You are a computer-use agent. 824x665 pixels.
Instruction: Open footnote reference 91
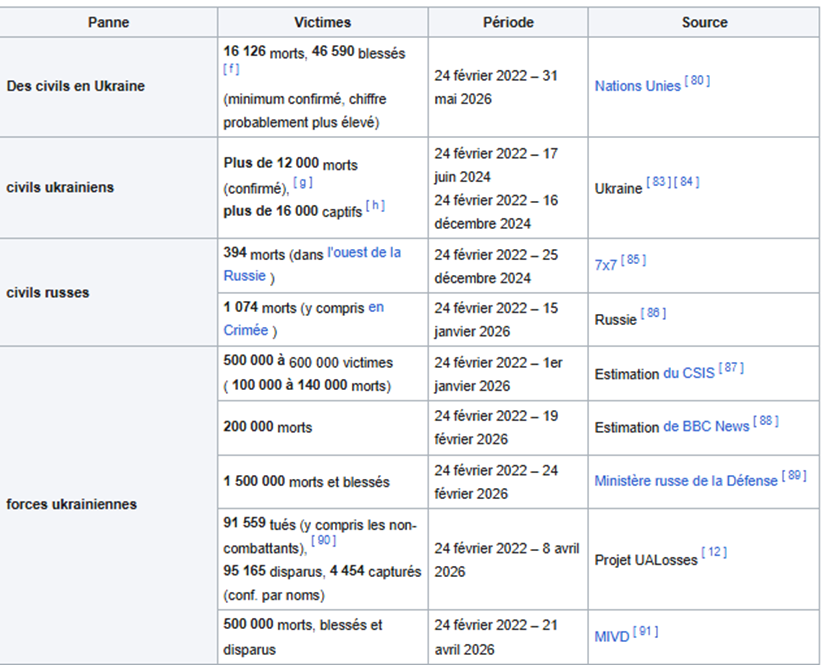[x=646, y=631]
